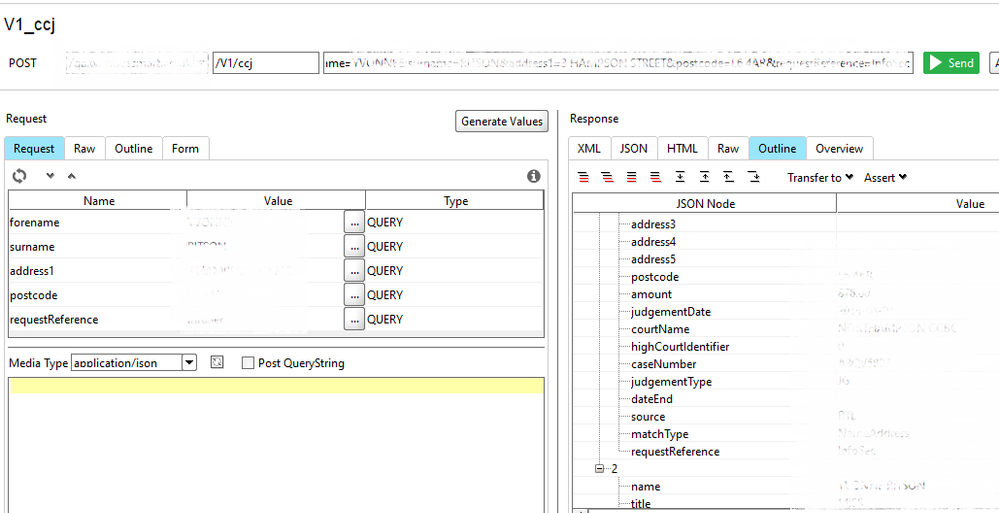The width and height of the screenshot is (999, 513).
Task: Click the ellipsis button in the postcode row
Action: click(354, 295)
